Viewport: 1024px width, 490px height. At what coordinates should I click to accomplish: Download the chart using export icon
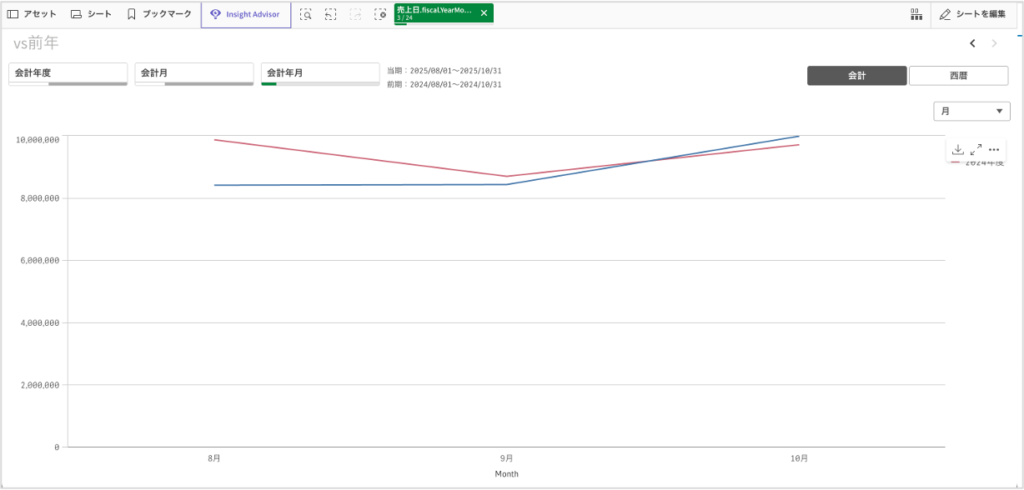click(x=957, y=149)
